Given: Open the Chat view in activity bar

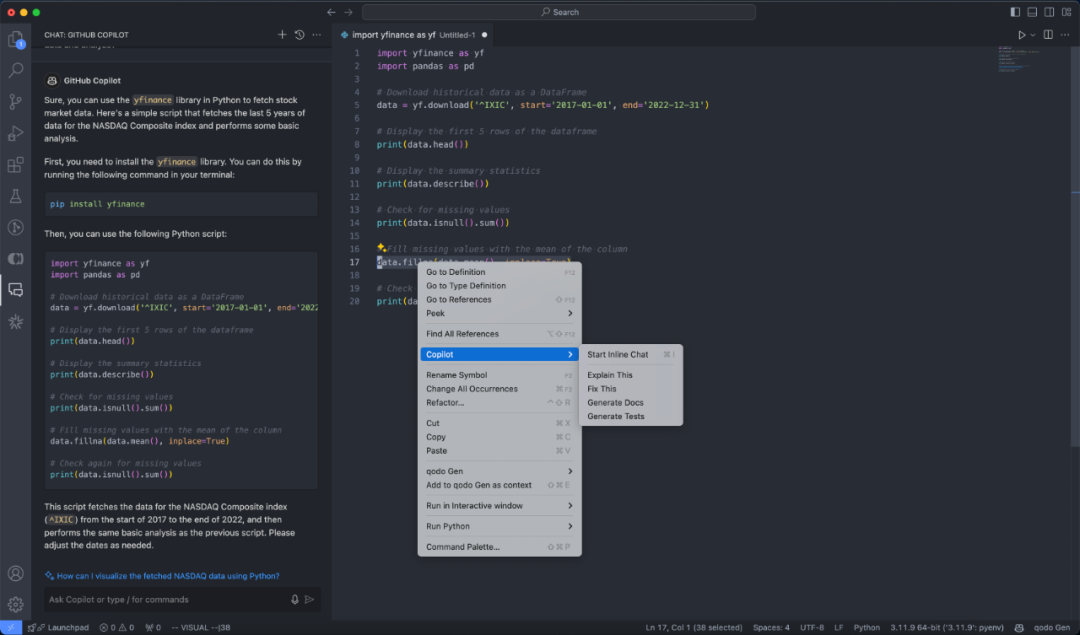Looking at the screenshot, I should point(15,290).
